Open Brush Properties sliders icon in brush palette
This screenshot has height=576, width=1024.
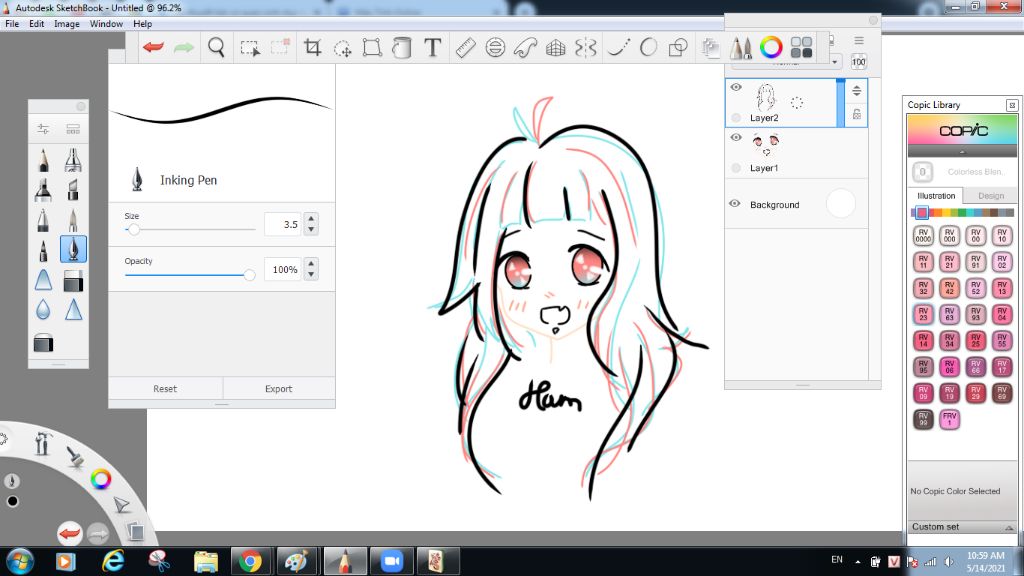(43, 129)
